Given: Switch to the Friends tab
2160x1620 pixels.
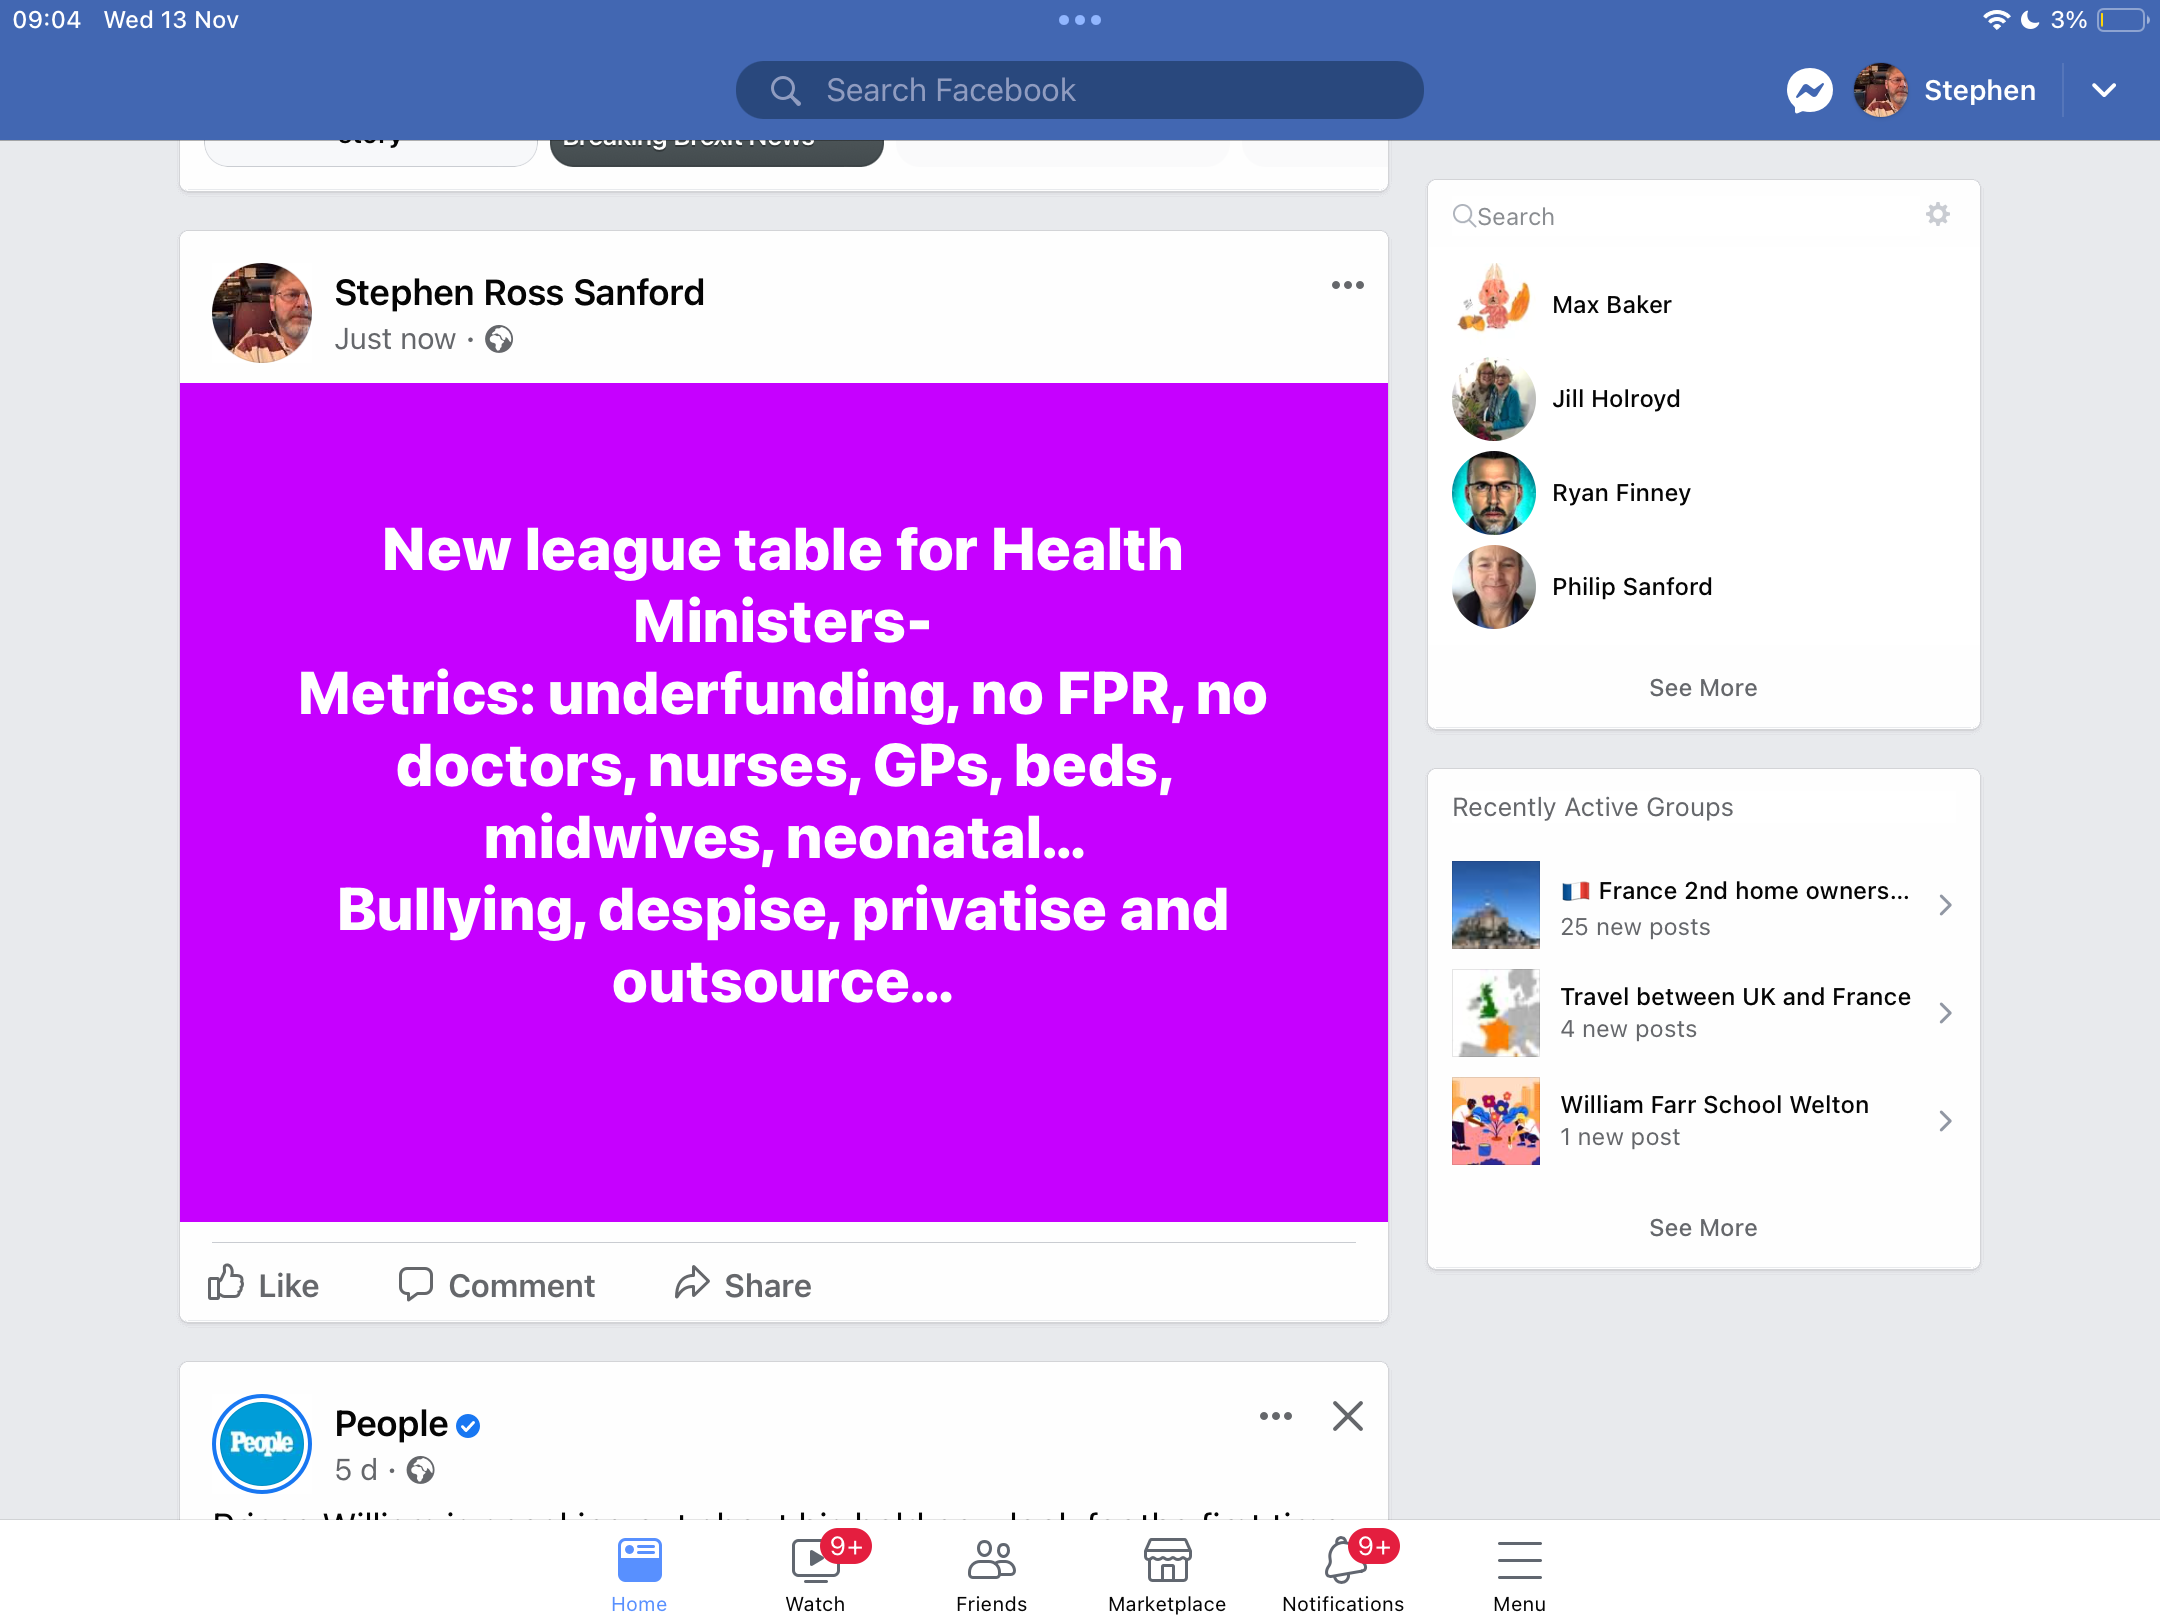Looking at the screenshot, I should pyautogui.click(x=991, y=1573).
